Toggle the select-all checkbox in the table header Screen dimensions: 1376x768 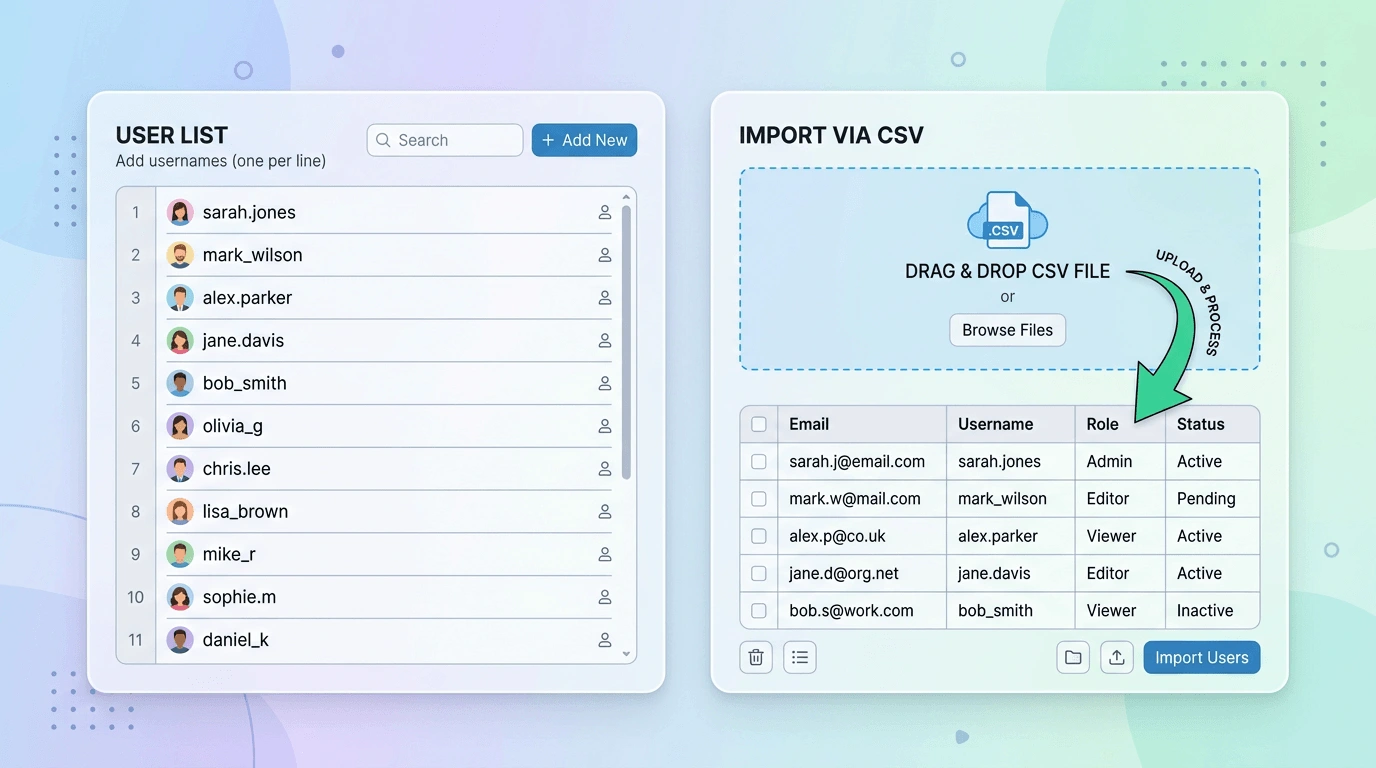click(x=758, y=424)
